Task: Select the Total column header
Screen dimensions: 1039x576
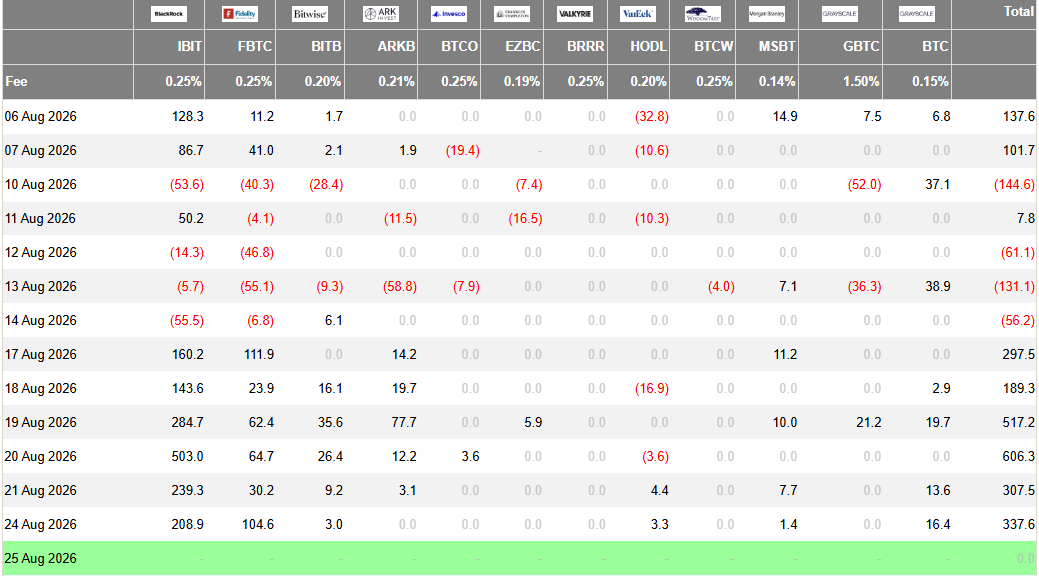Action: click(x=994, y=12)
